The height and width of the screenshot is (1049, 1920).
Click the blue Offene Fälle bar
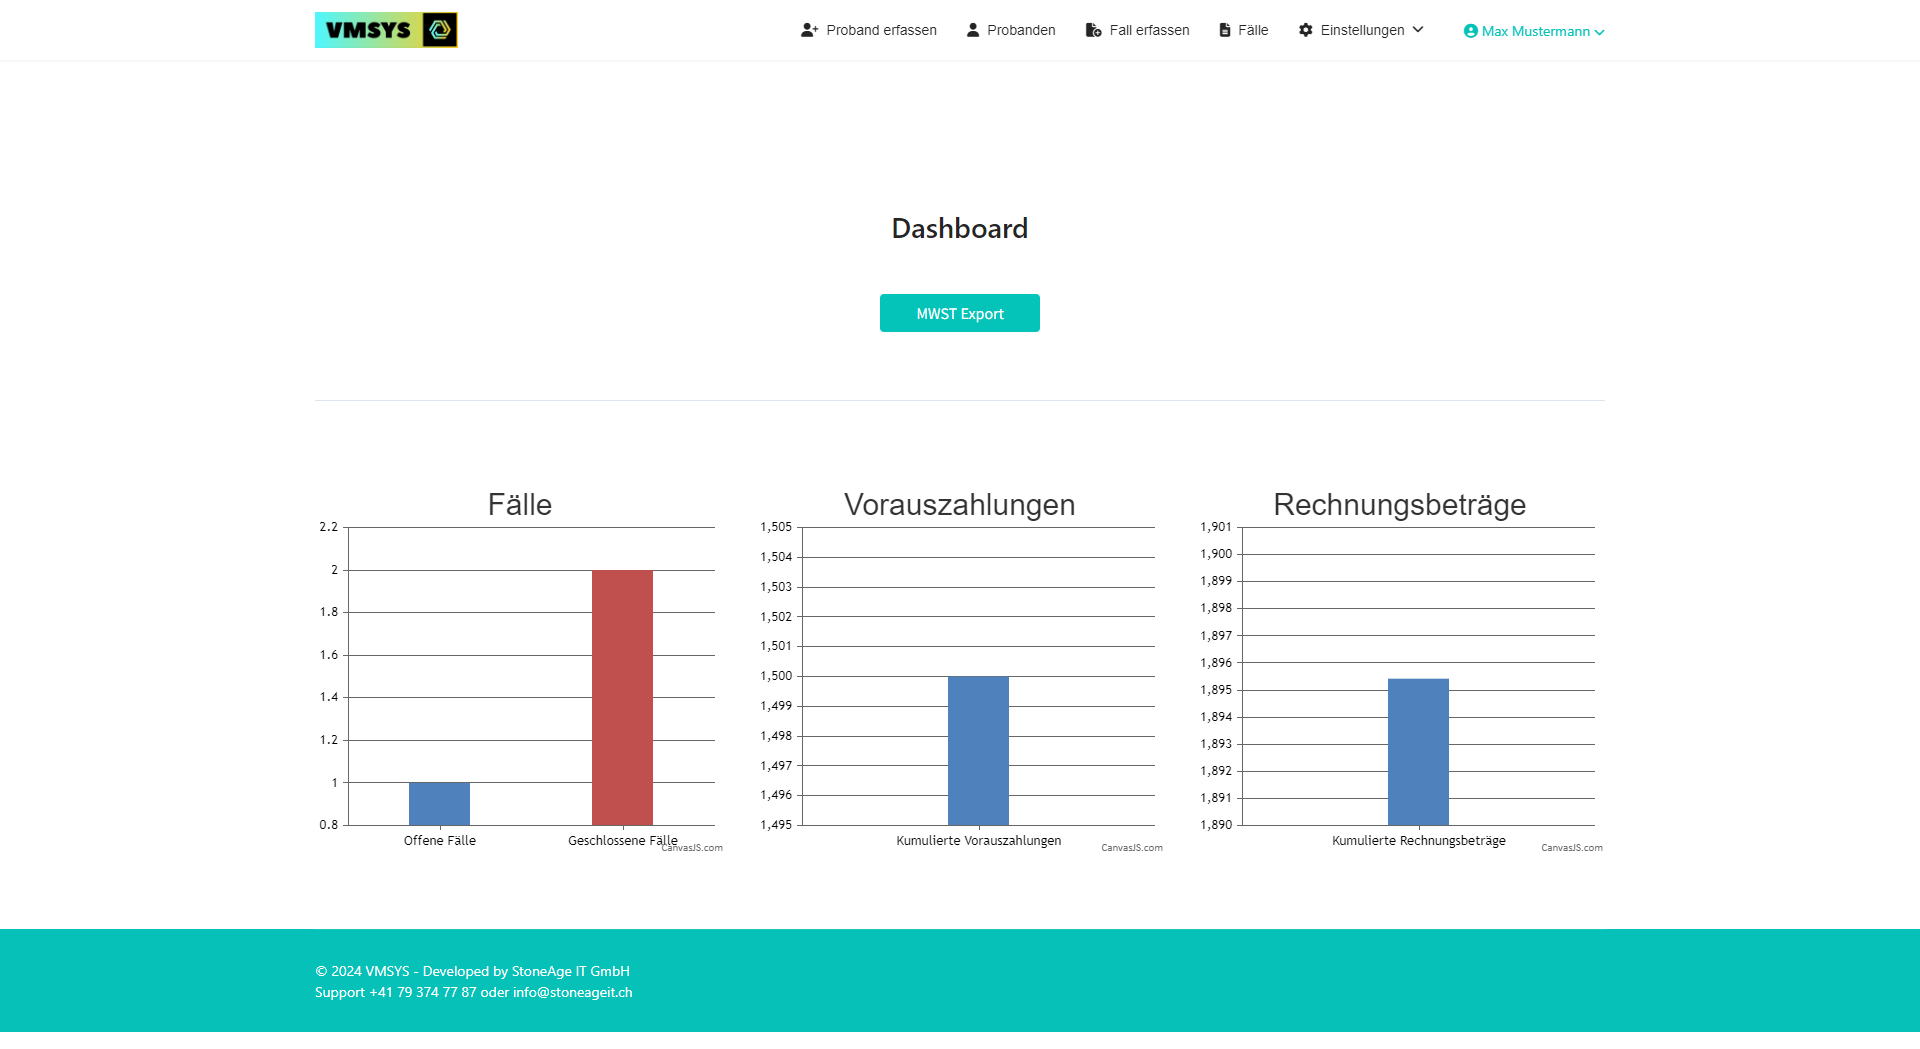coord(439,803)
